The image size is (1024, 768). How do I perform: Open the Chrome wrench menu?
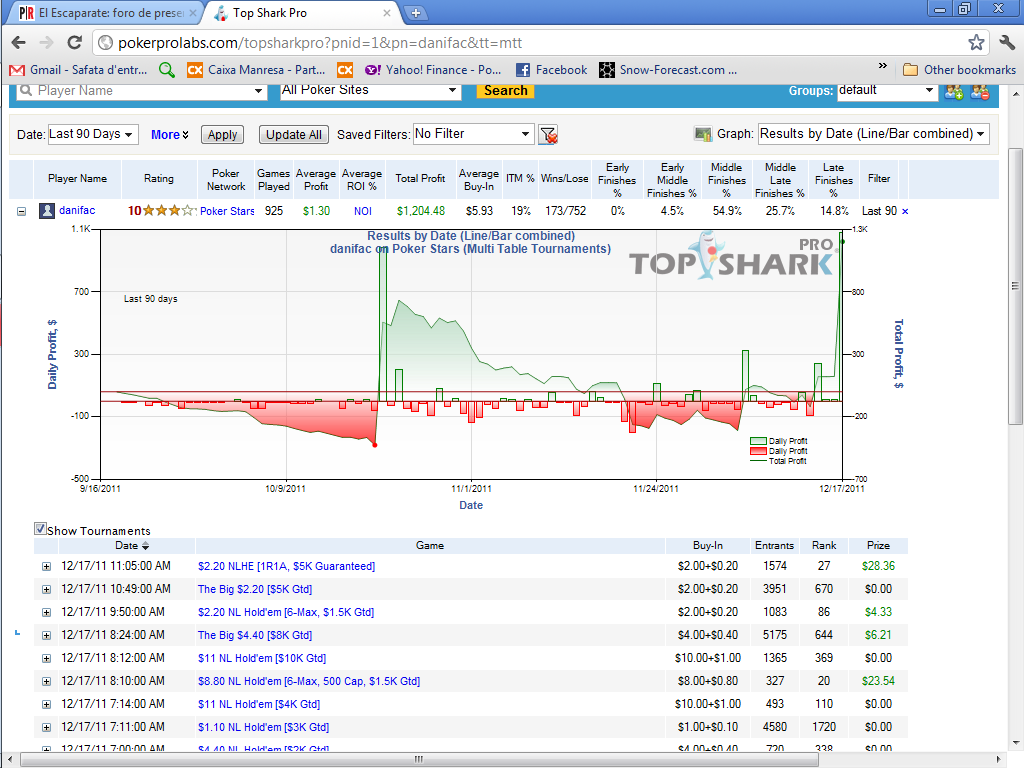[x=1008, y=43]
